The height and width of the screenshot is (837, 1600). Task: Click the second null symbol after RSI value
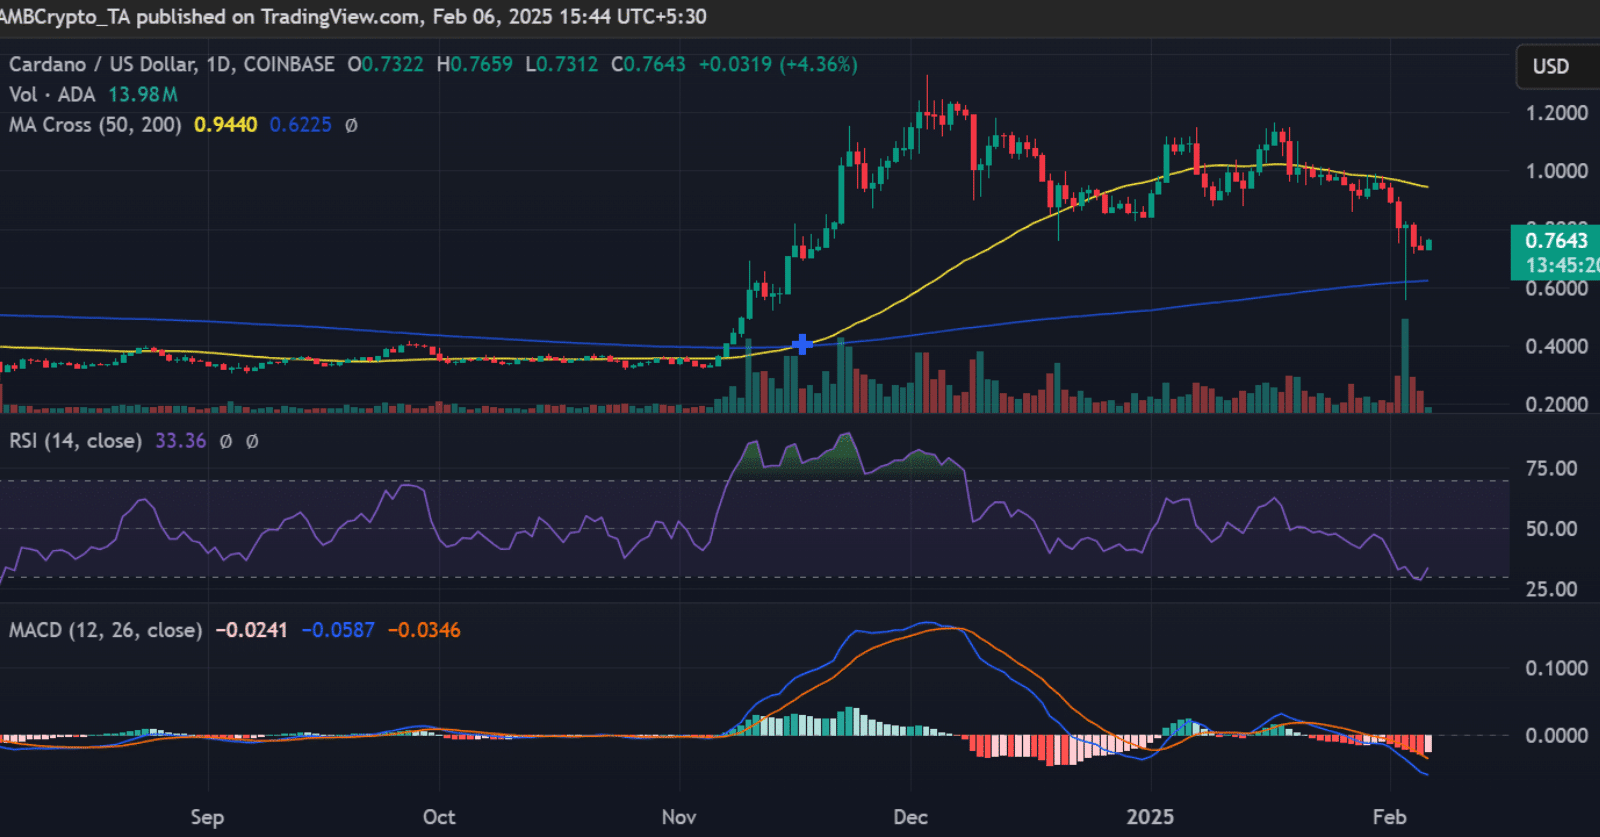[x=252, y=441]
